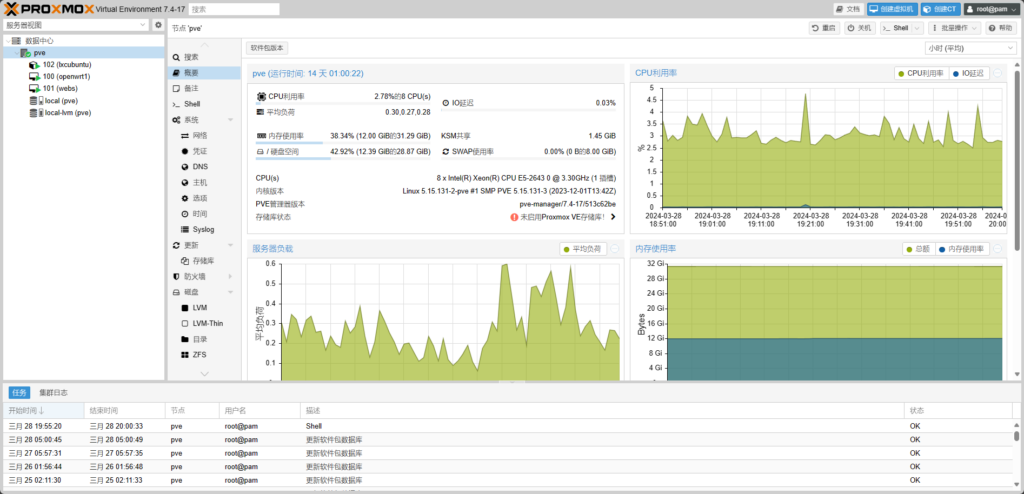Image resolution: width=1024 pixels, height=494 pixels.
Task: Open 搜索 in node menu
Action: [204, 57]
